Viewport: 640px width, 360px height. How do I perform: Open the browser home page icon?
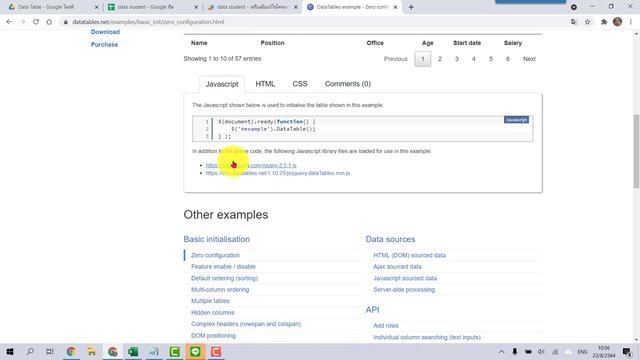tap(49, 22)
